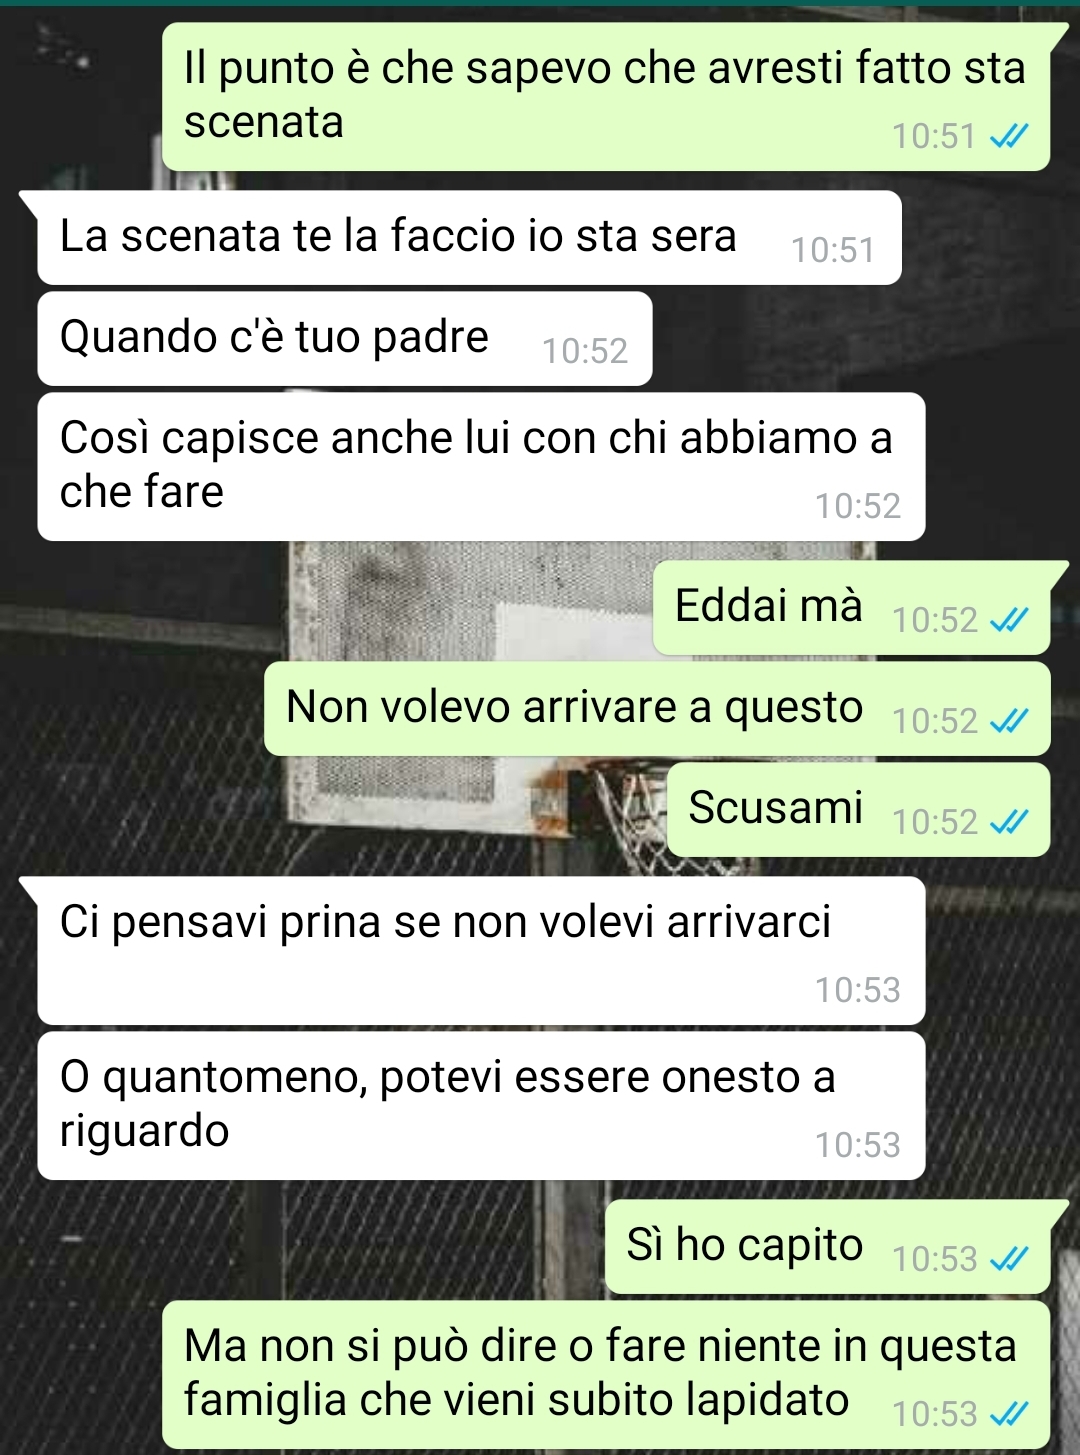Tap the read ticks on 'sapevo che avresti fatto sta scenata'
1080x1455 pixels.
(1008, 136)
